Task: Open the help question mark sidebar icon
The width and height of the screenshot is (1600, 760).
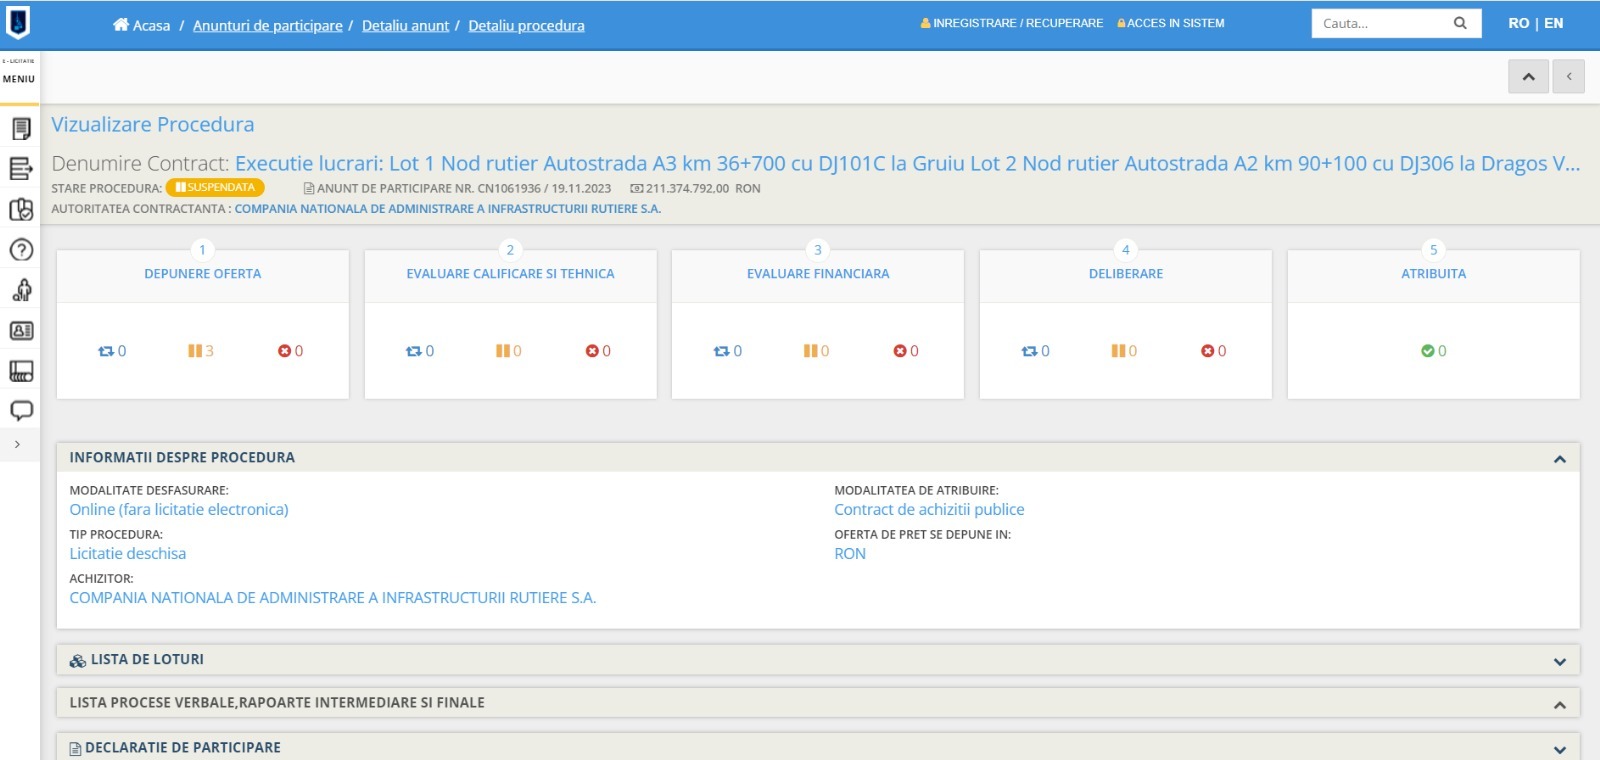Action: [21, 250]
